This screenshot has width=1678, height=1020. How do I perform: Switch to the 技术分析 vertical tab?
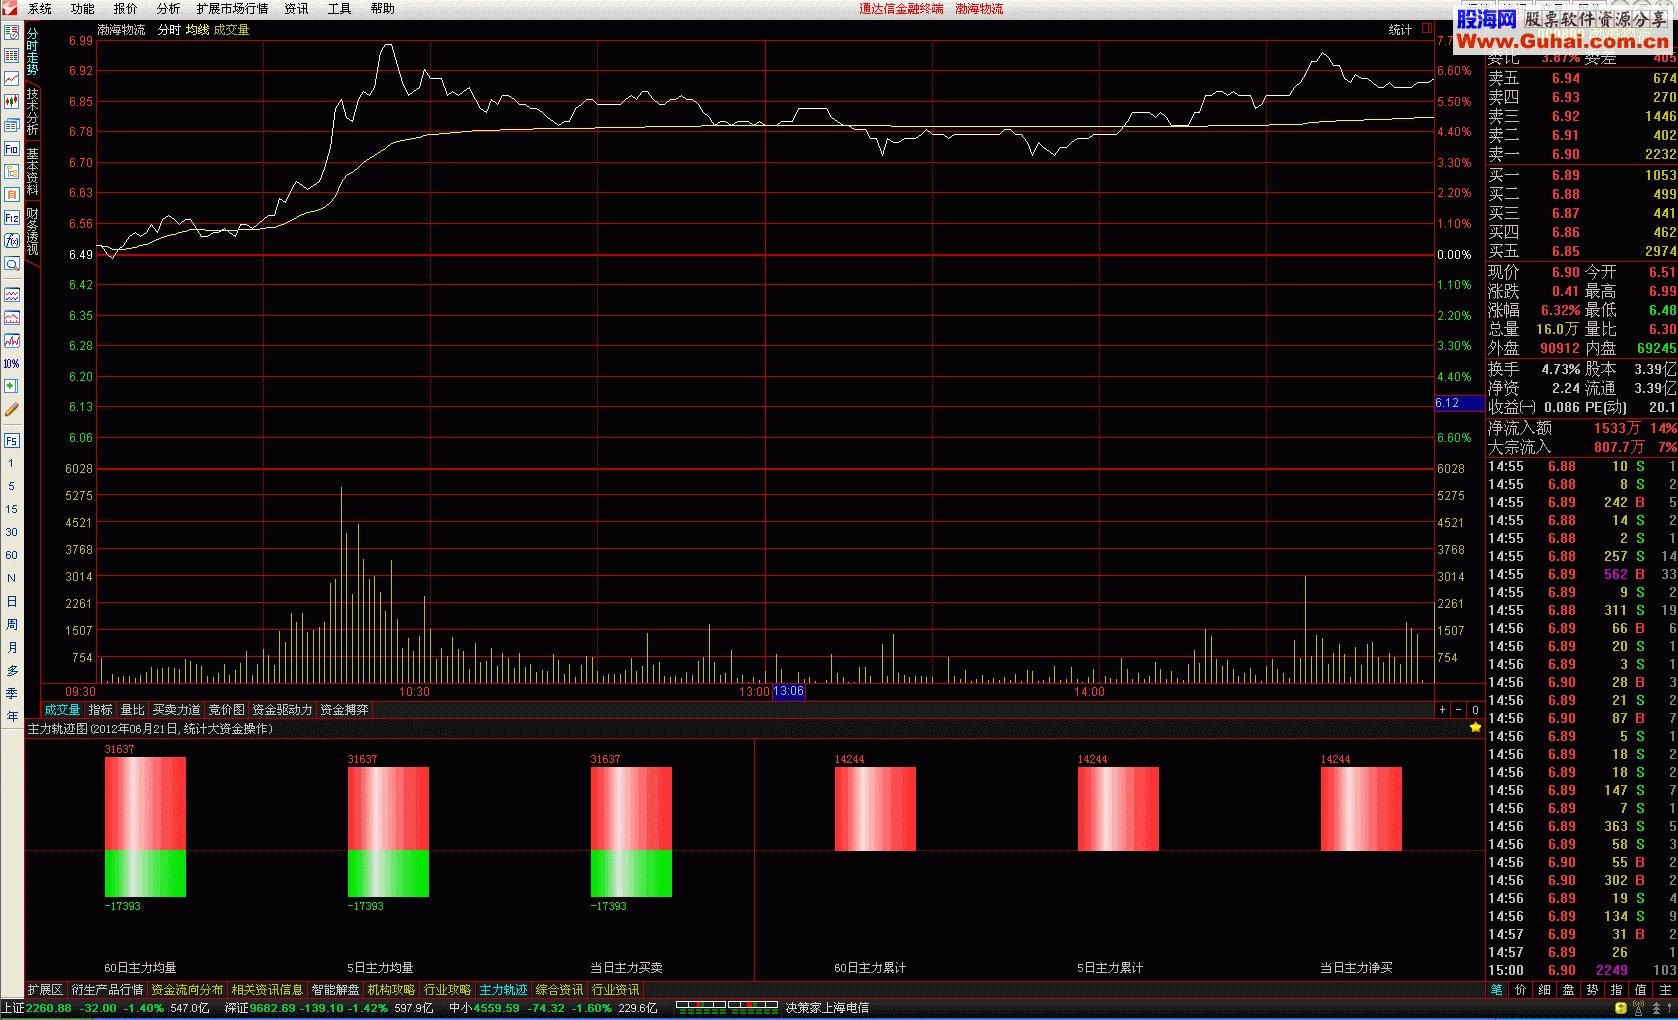coord(32,111)
